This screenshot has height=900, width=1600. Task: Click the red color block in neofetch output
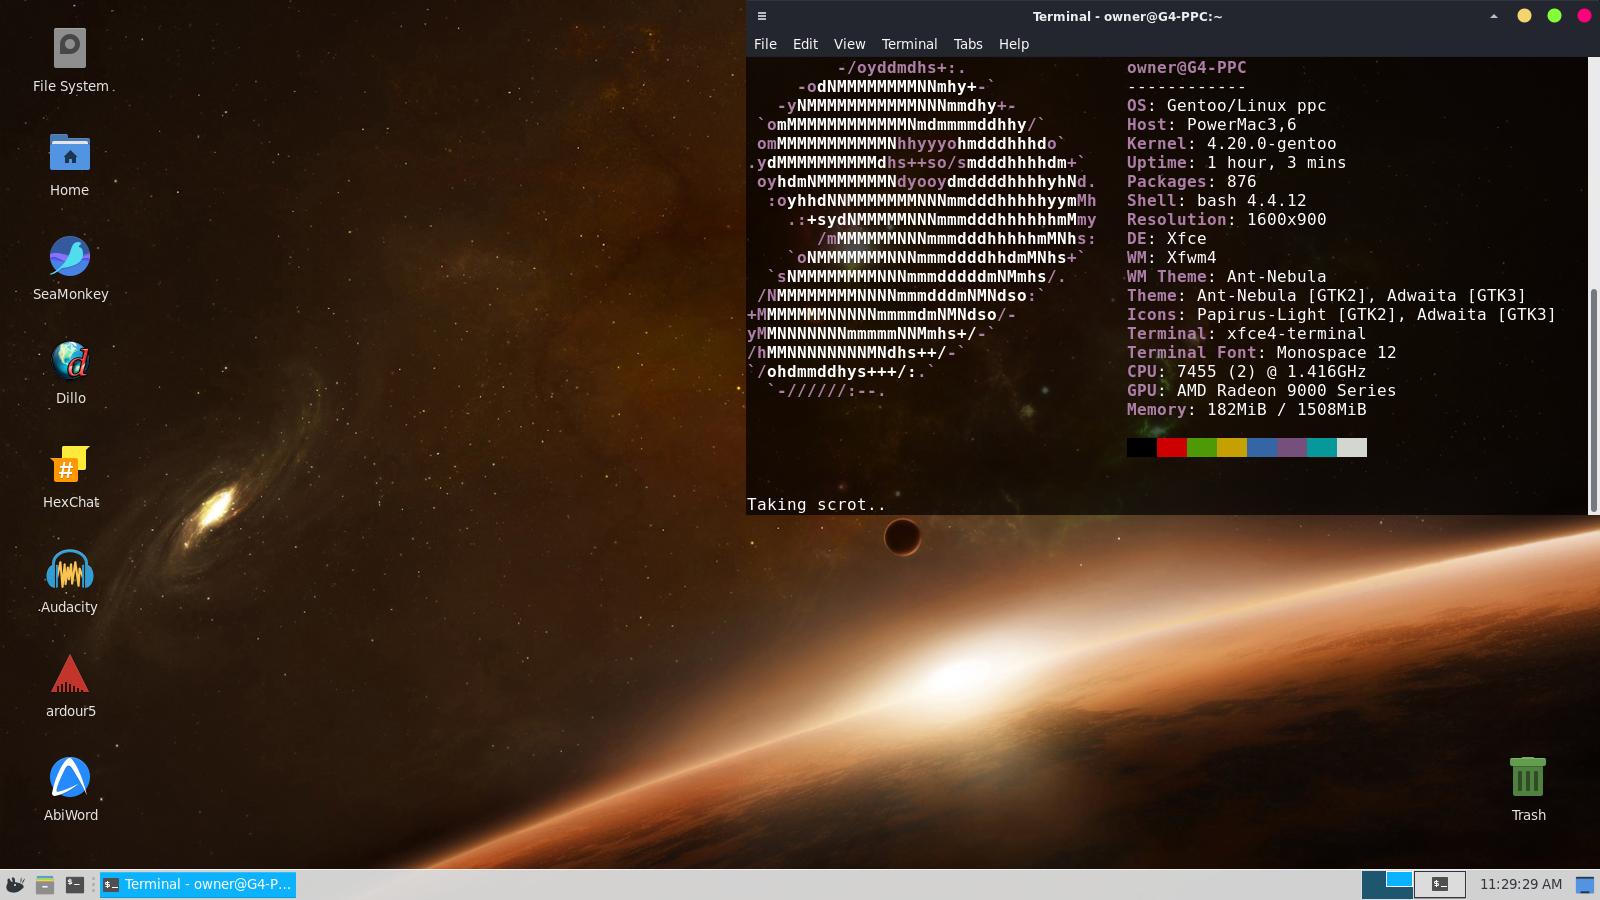tap(1172, 447)
